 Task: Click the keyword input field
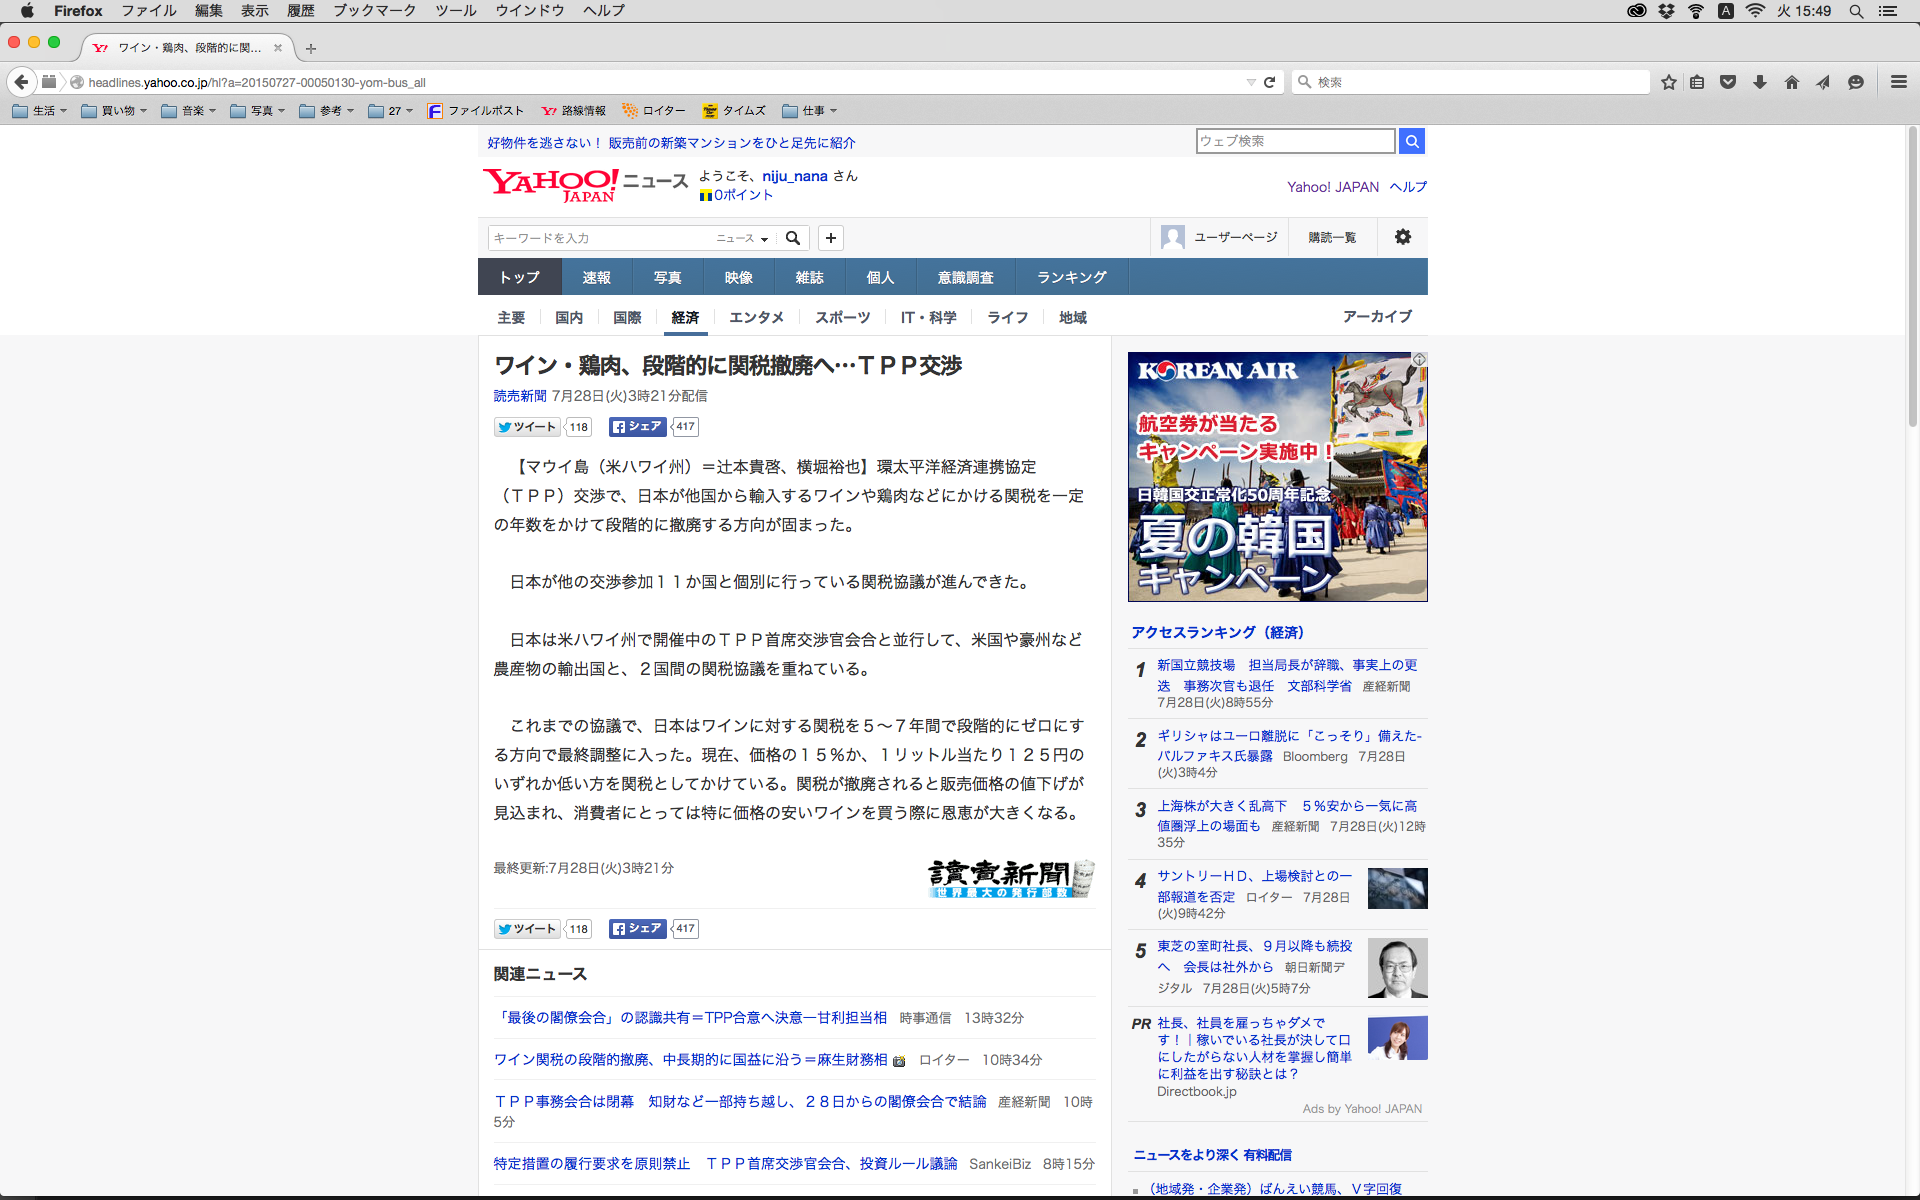(598, 238)
